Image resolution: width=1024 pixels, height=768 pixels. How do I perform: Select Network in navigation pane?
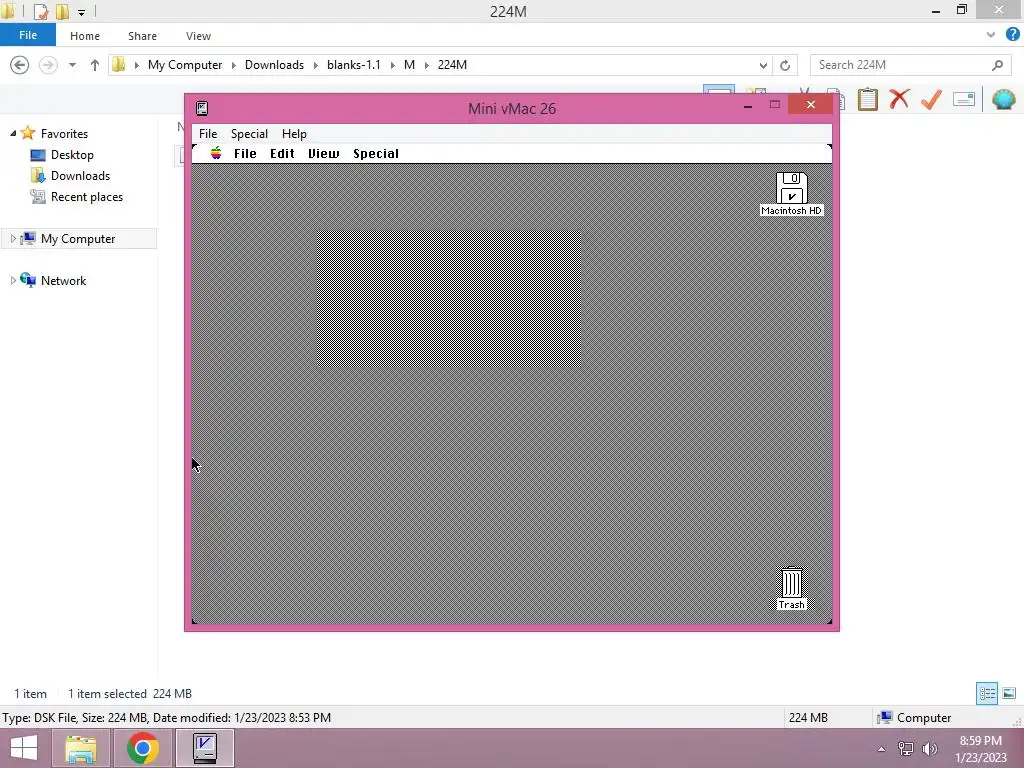tap(63, 280)
